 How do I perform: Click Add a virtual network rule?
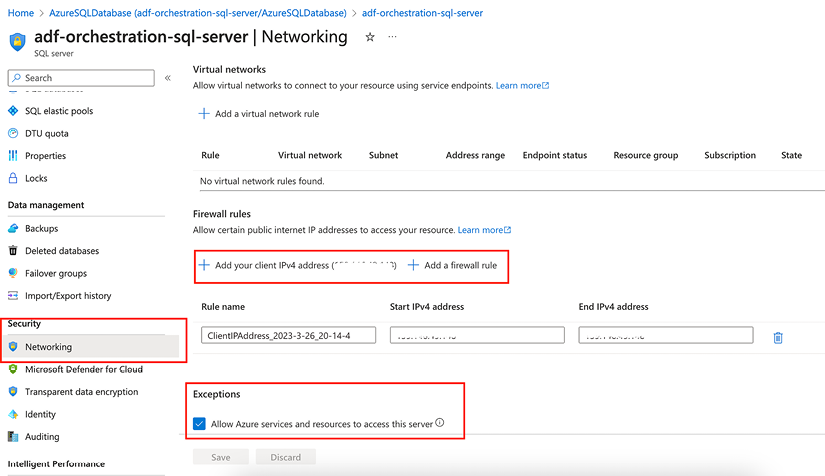pyautogui.click(x=258, y=114)
